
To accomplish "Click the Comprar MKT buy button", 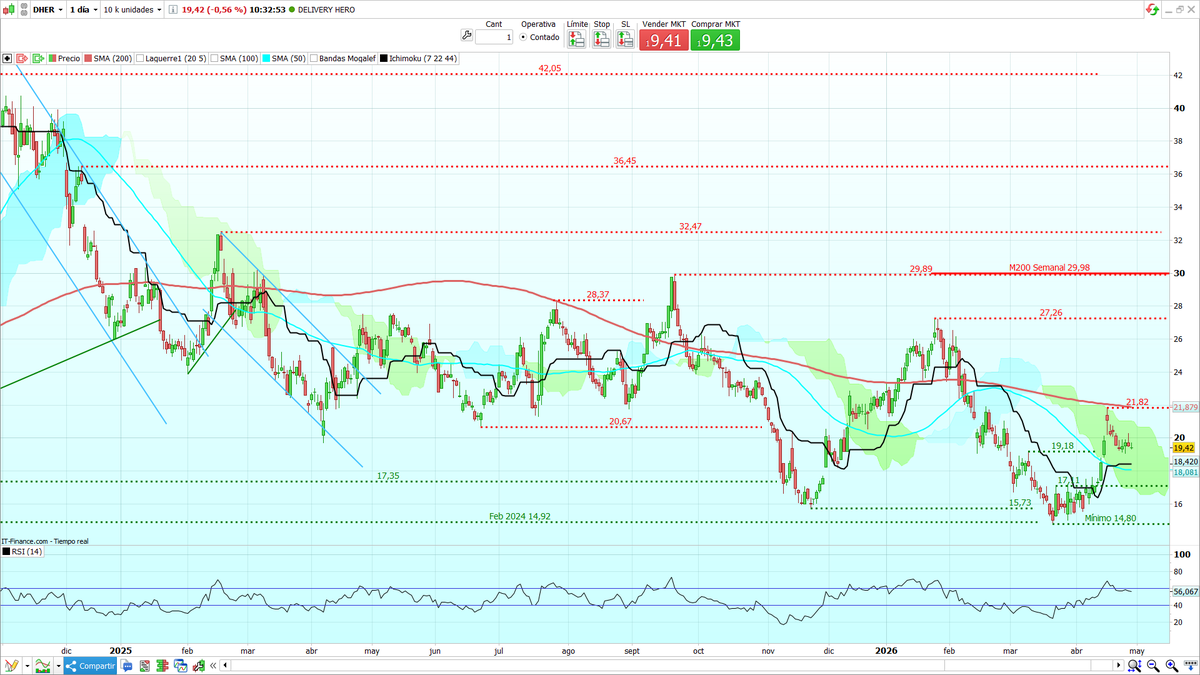I will point(715,40).
